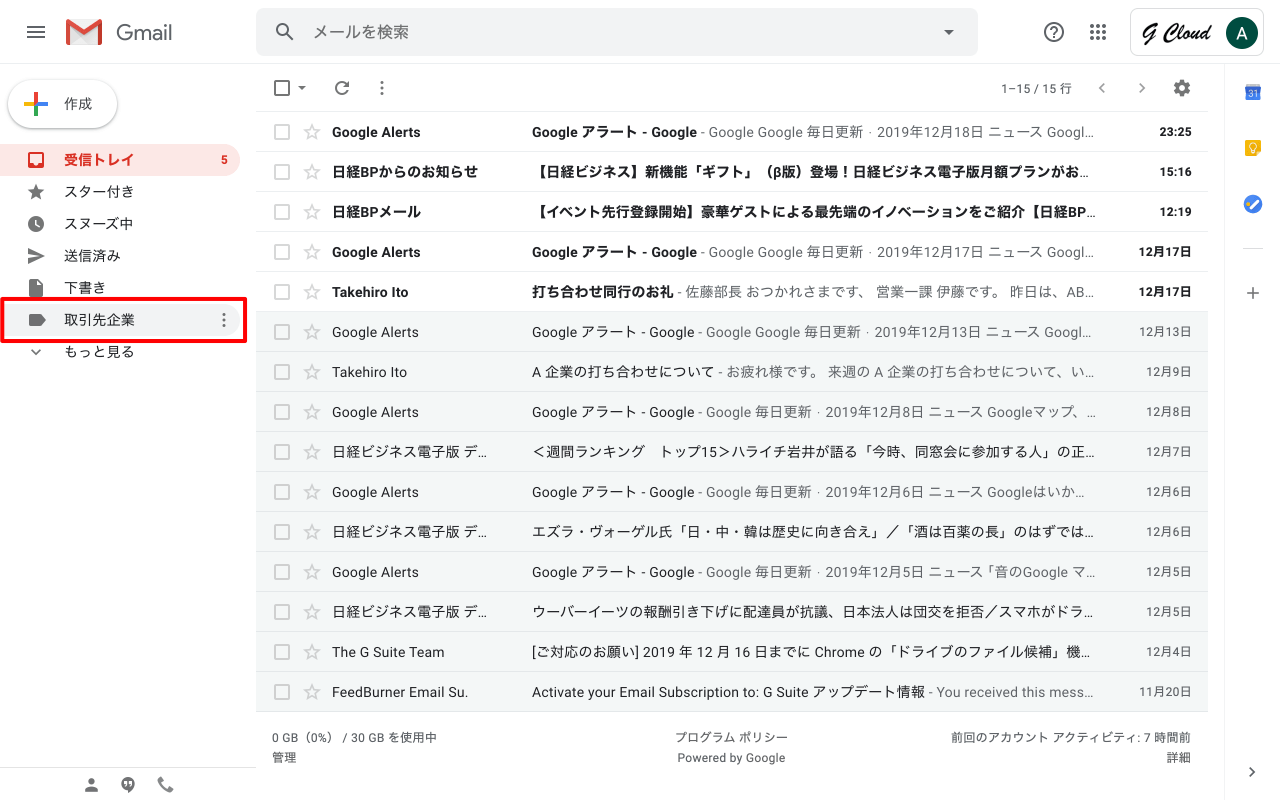Toggle the select all checkbox
1280x800 pixels.
pos(282,88)
